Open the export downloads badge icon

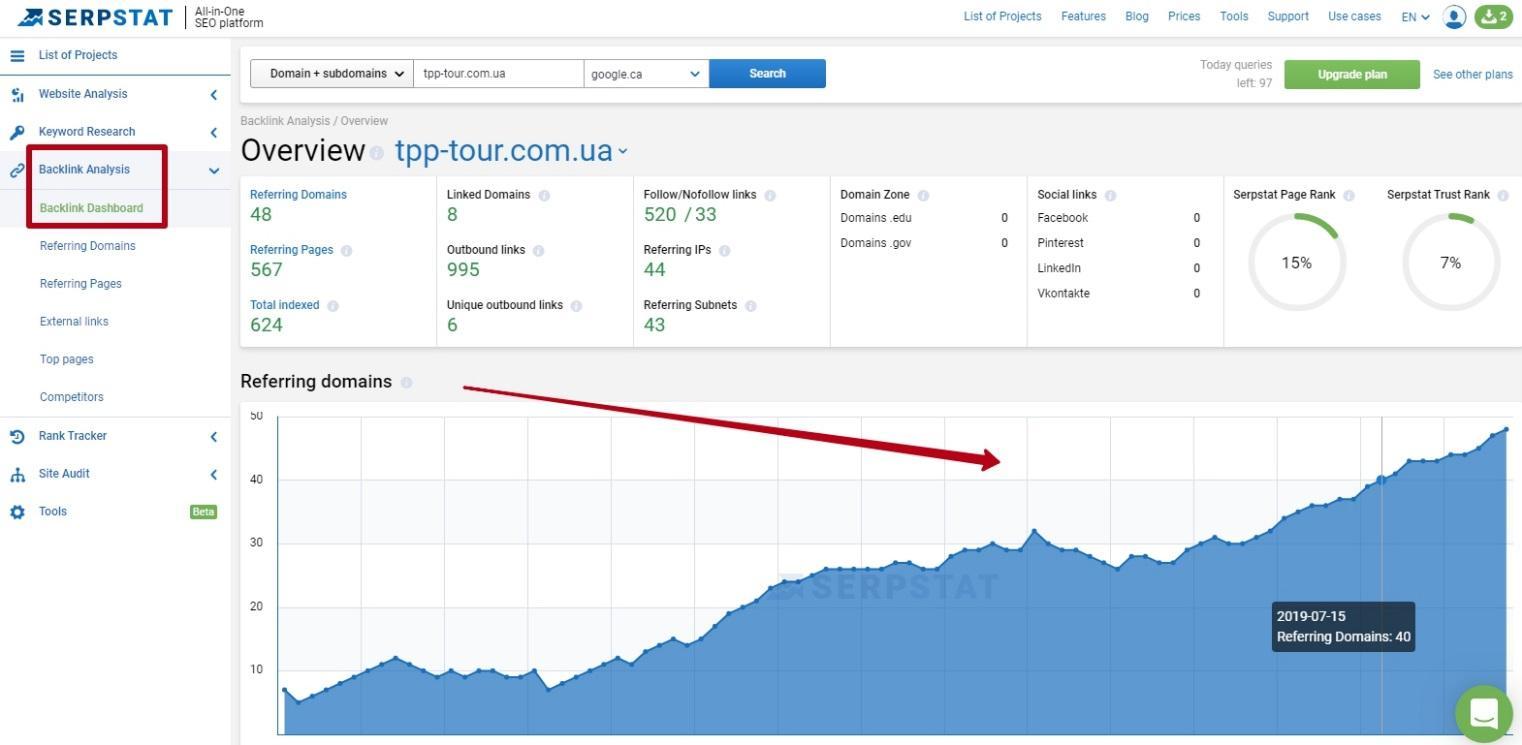tap(1493, 16)
